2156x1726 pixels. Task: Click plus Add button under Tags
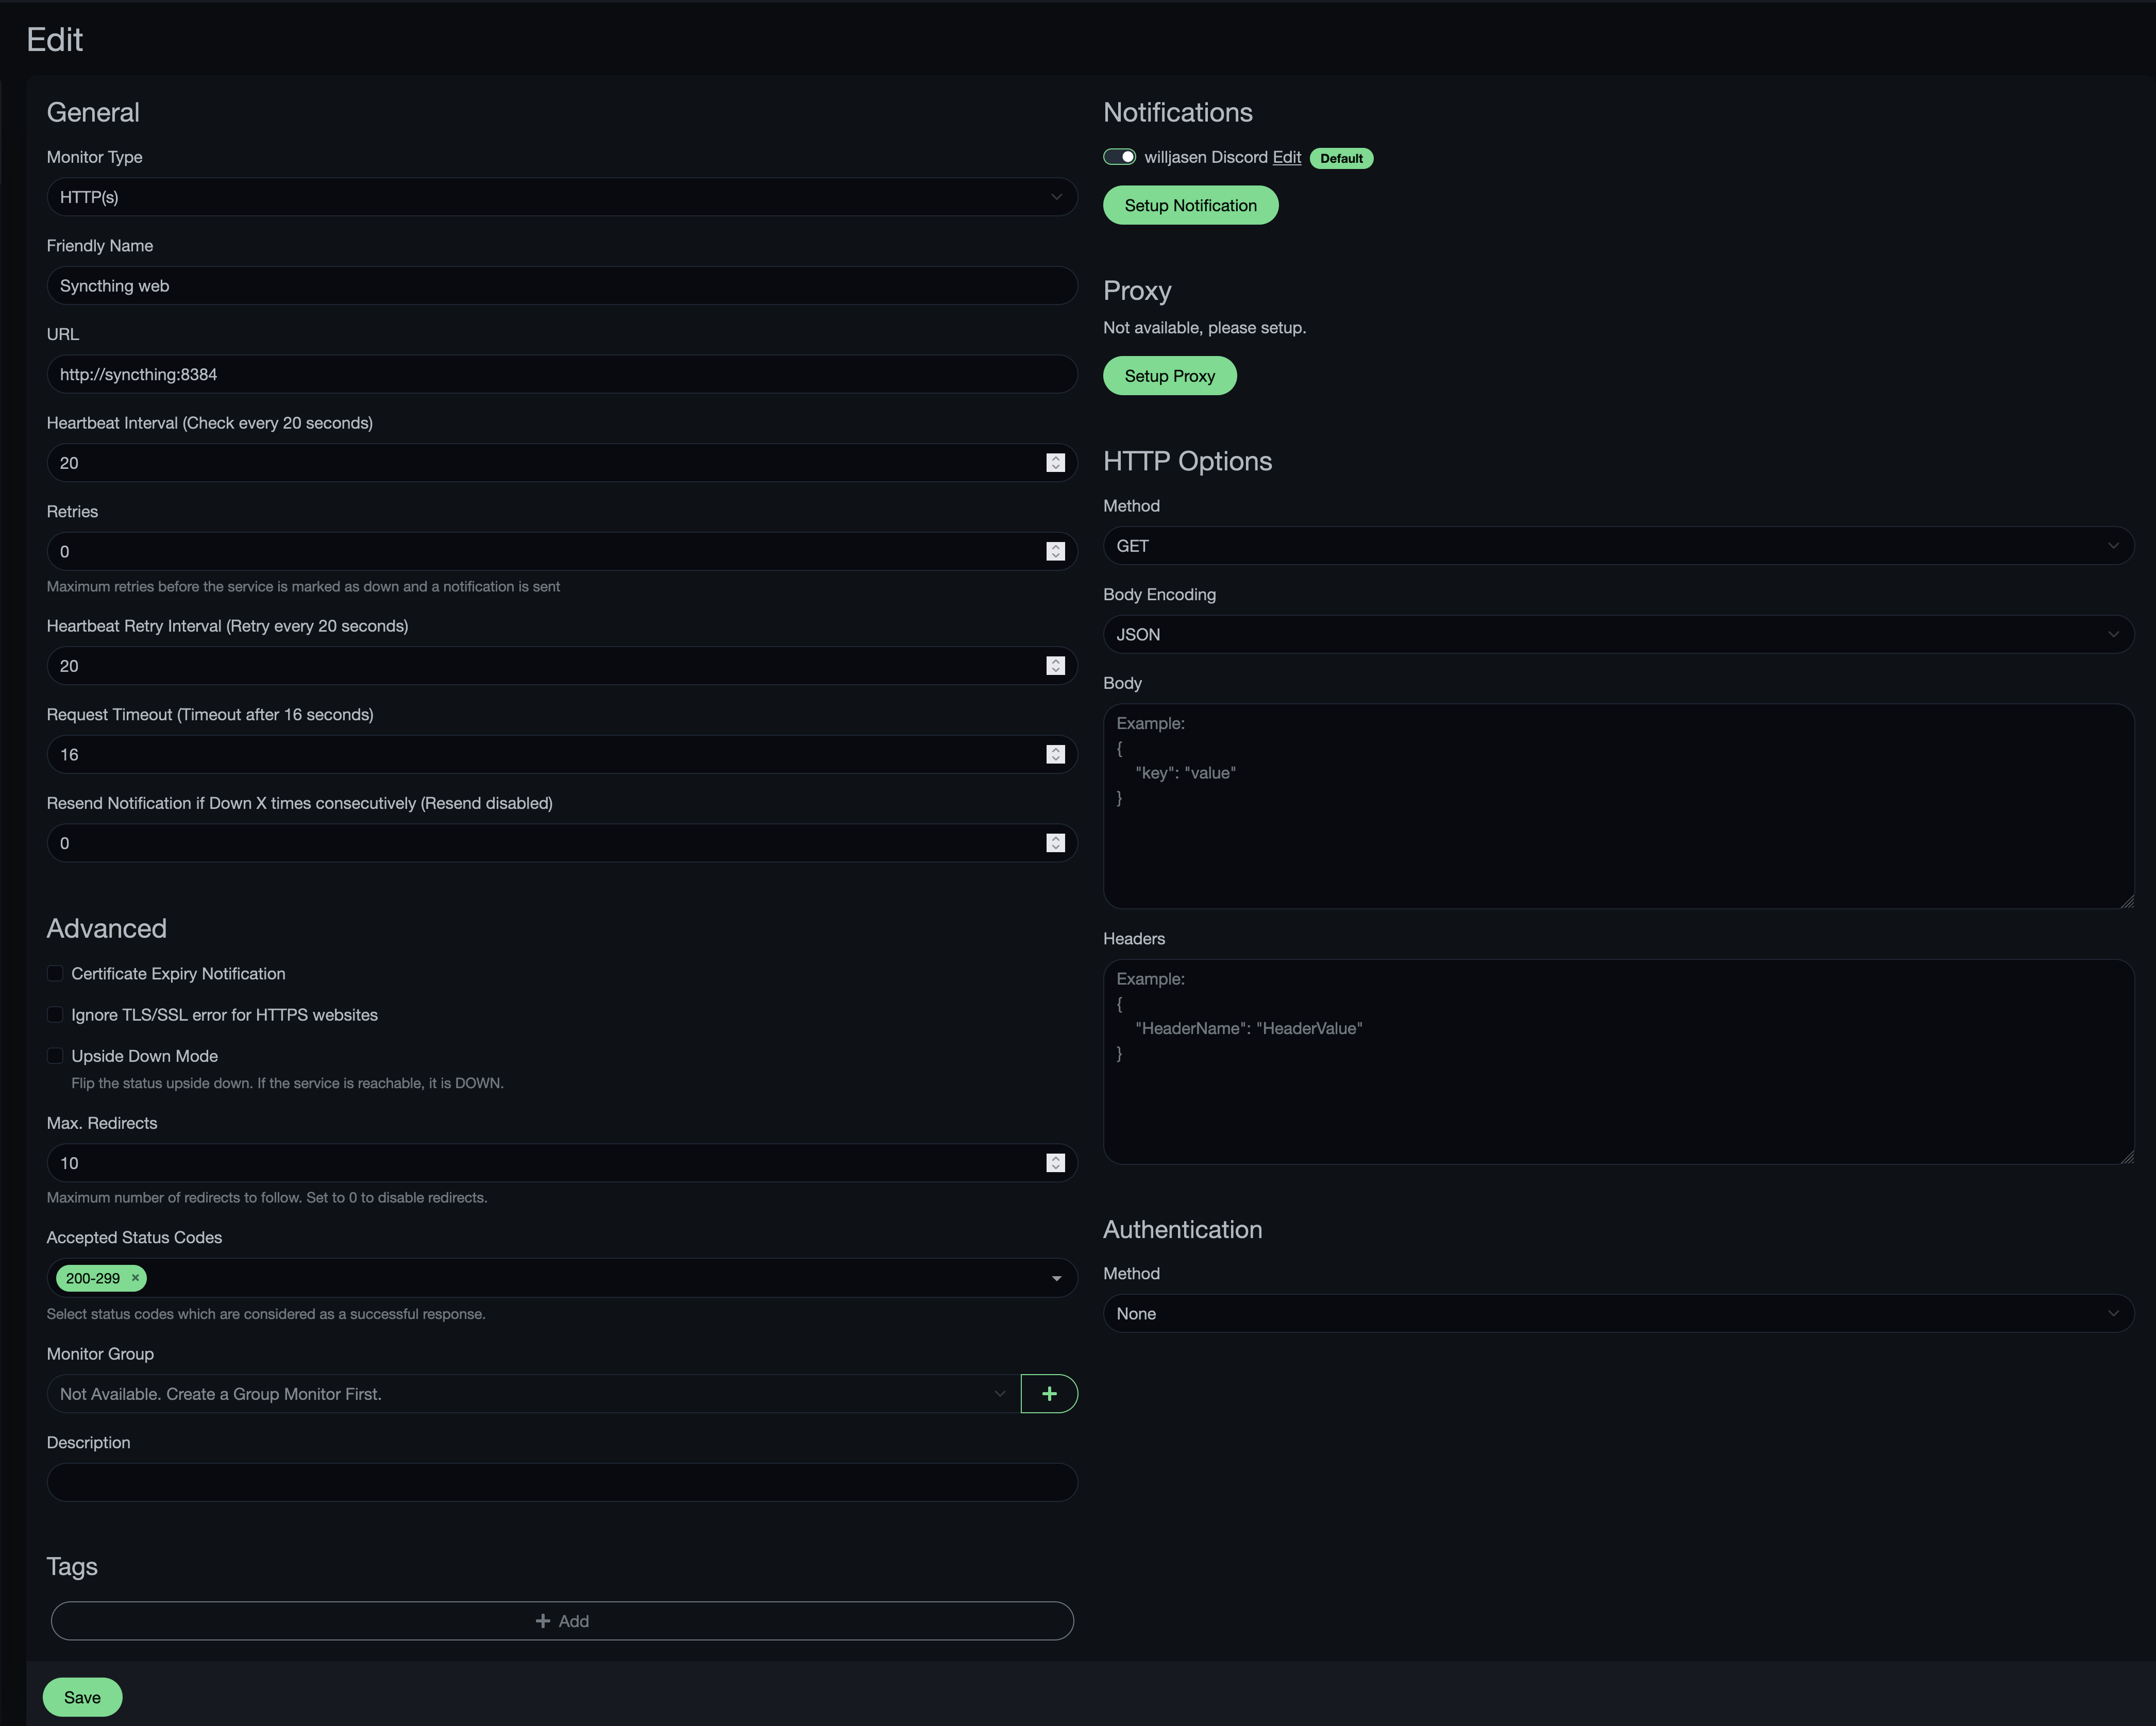coord(562,1621)
